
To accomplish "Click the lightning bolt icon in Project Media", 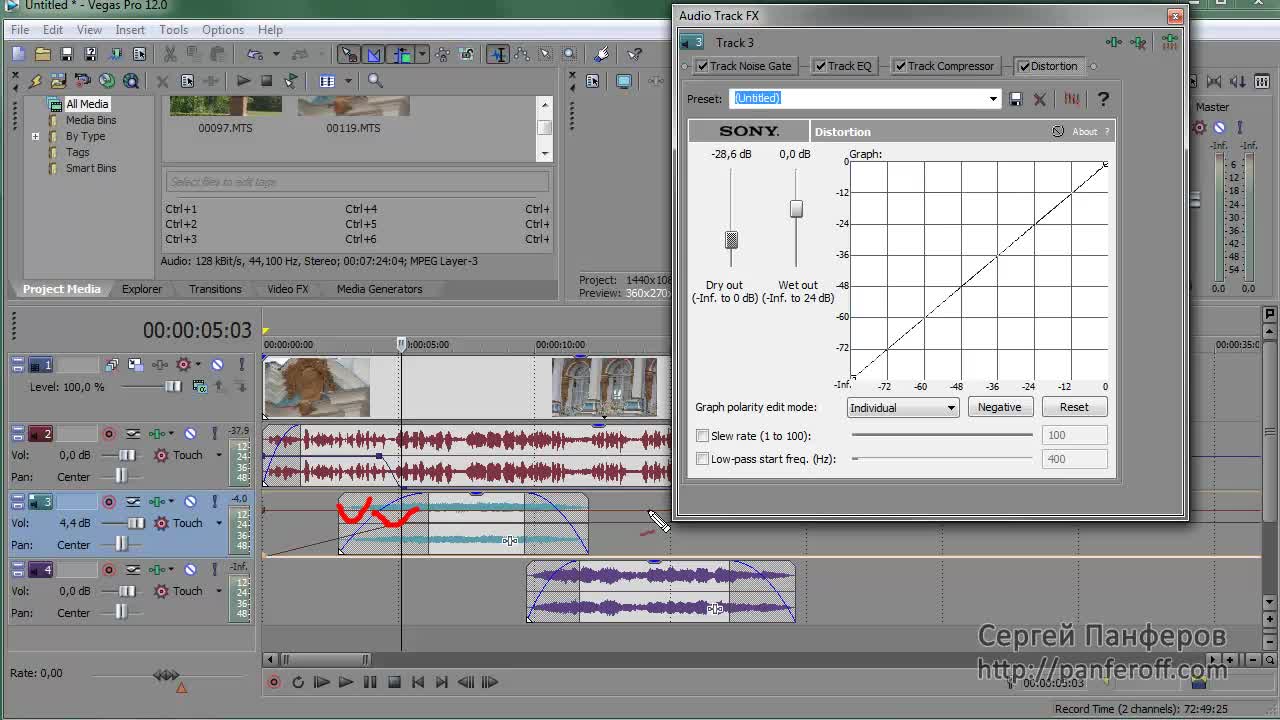I will point(36,81).
